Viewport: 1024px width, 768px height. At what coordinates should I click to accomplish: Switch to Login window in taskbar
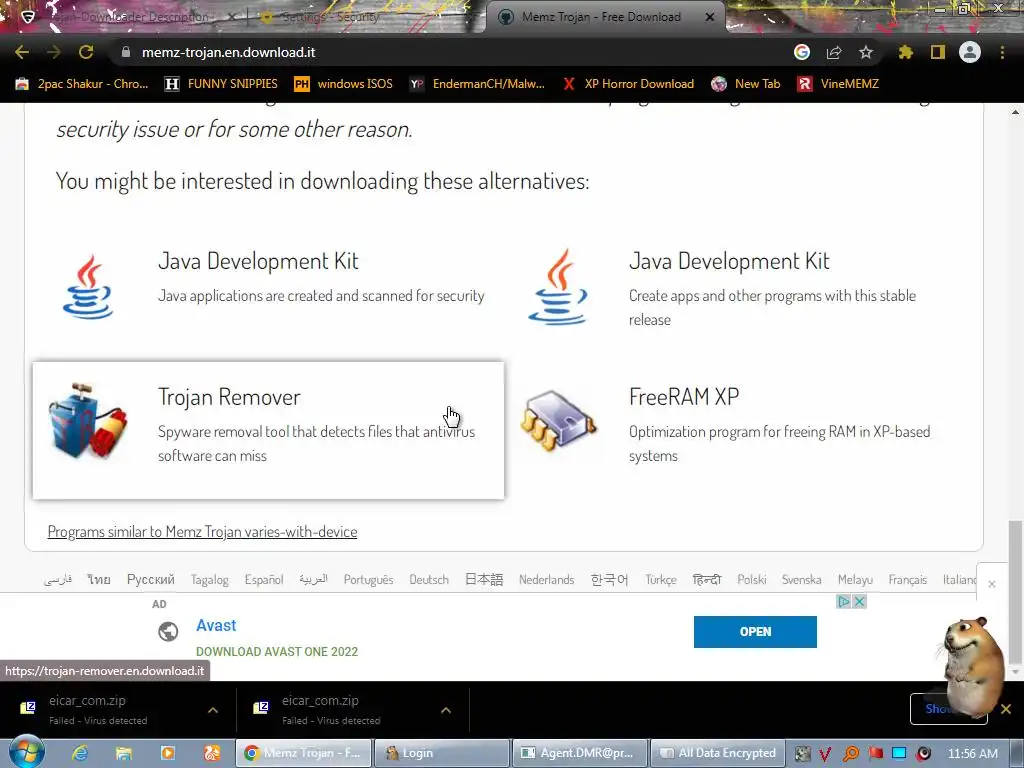(441, 753)
